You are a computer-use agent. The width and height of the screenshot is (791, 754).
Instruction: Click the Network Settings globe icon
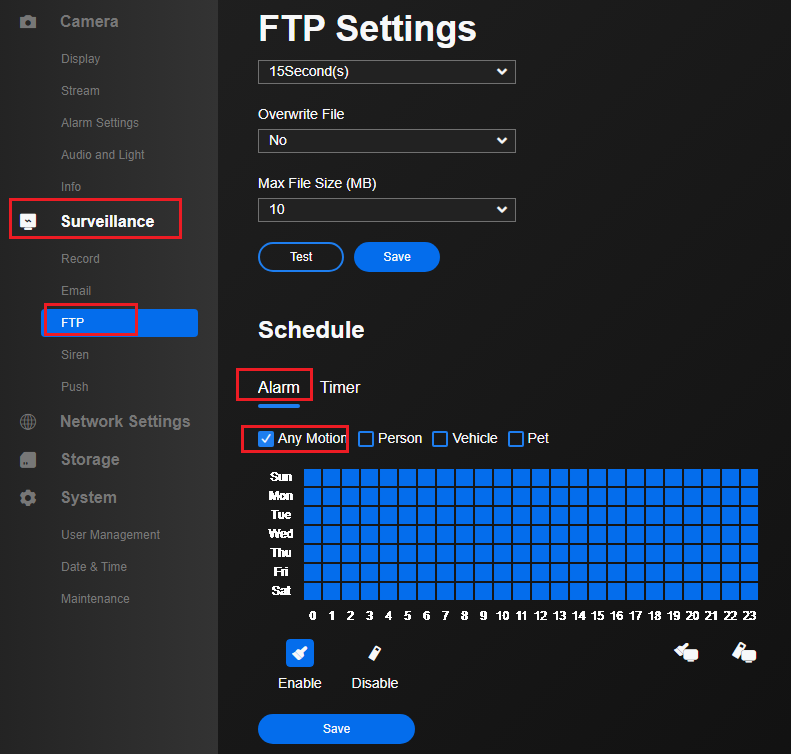(x=28, y=422)
